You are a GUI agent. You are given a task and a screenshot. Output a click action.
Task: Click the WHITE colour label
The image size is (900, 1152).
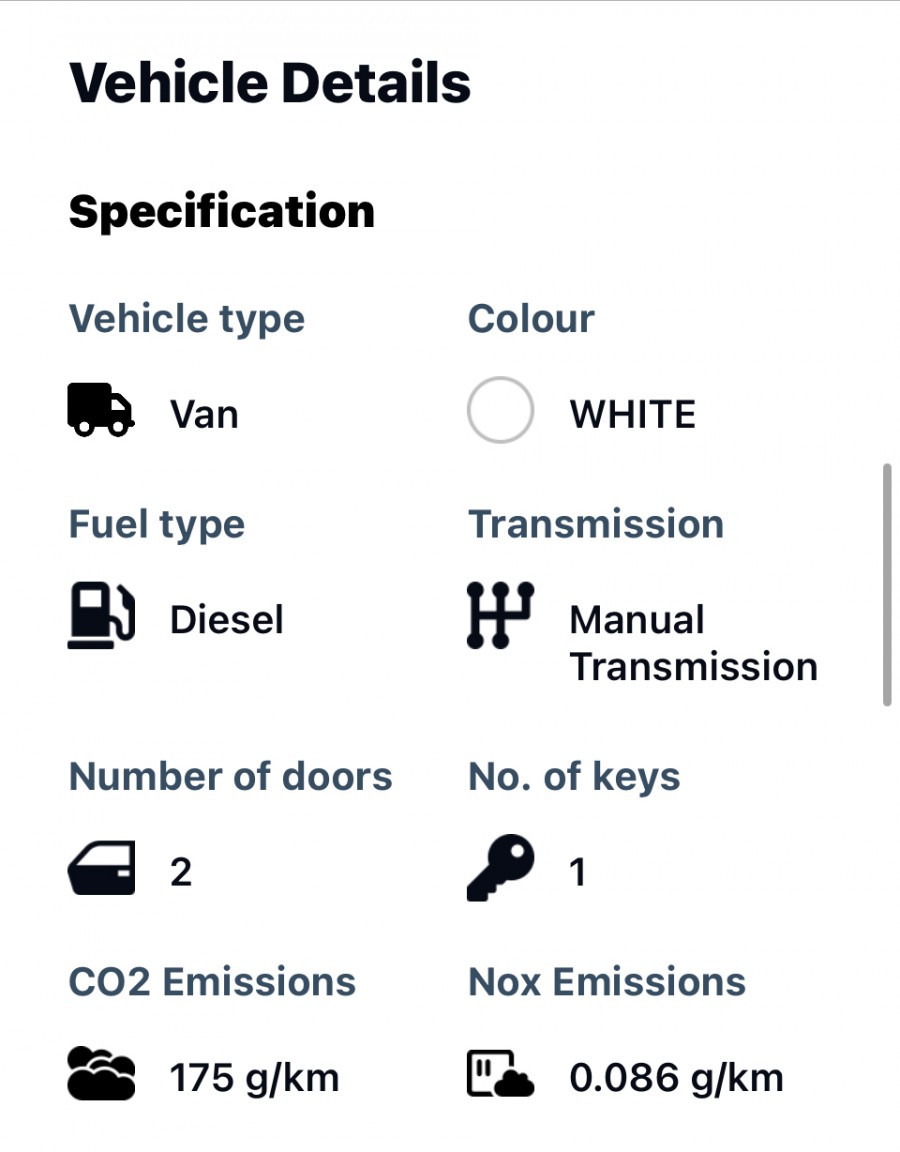pos(632,414)
